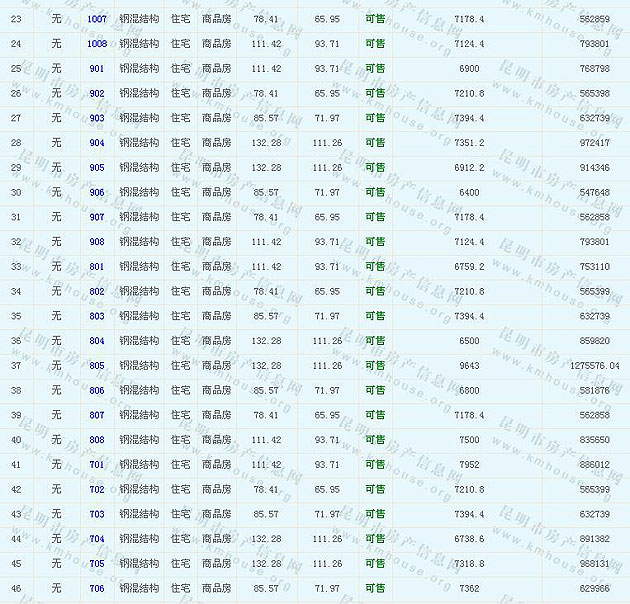The height and width of the screenshot is (604, 630).
Task: Open room 1007 unit link
Action: point(97,19)
